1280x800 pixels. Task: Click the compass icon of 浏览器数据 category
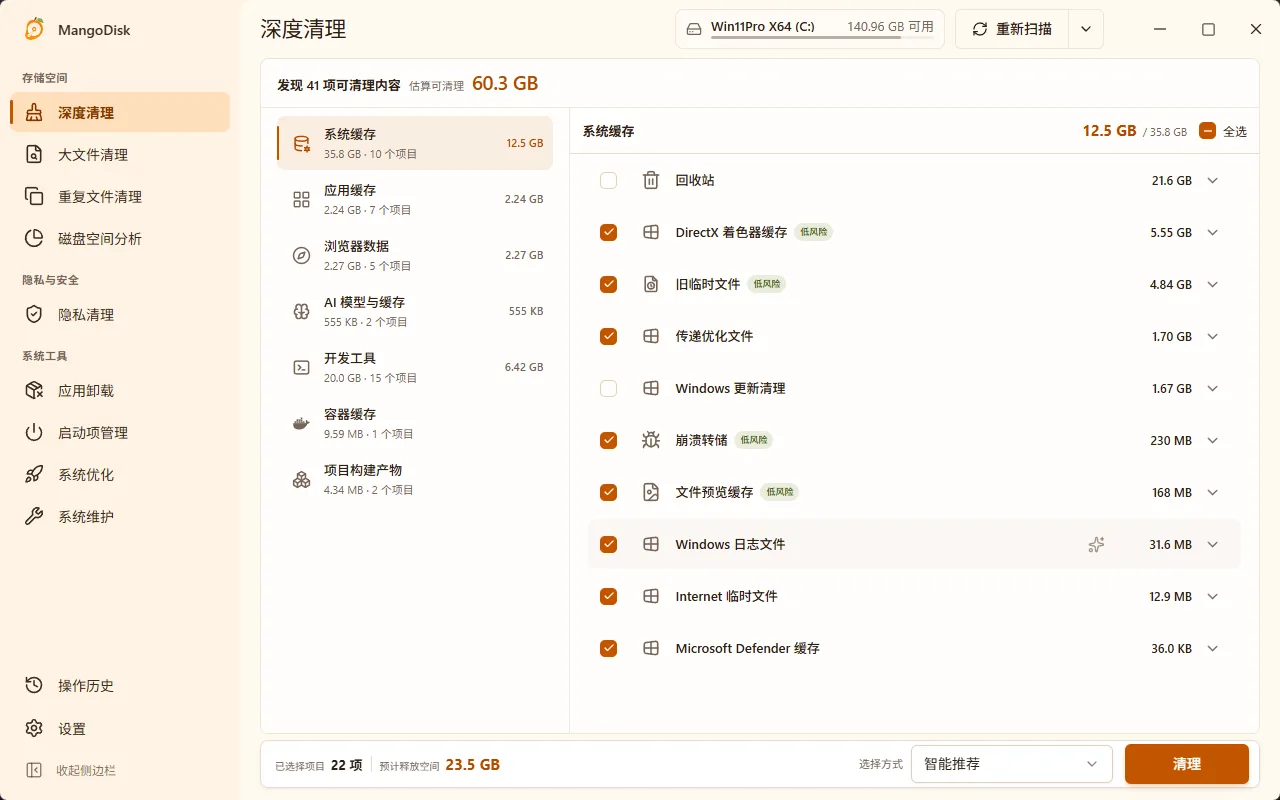tap(301, 256)
